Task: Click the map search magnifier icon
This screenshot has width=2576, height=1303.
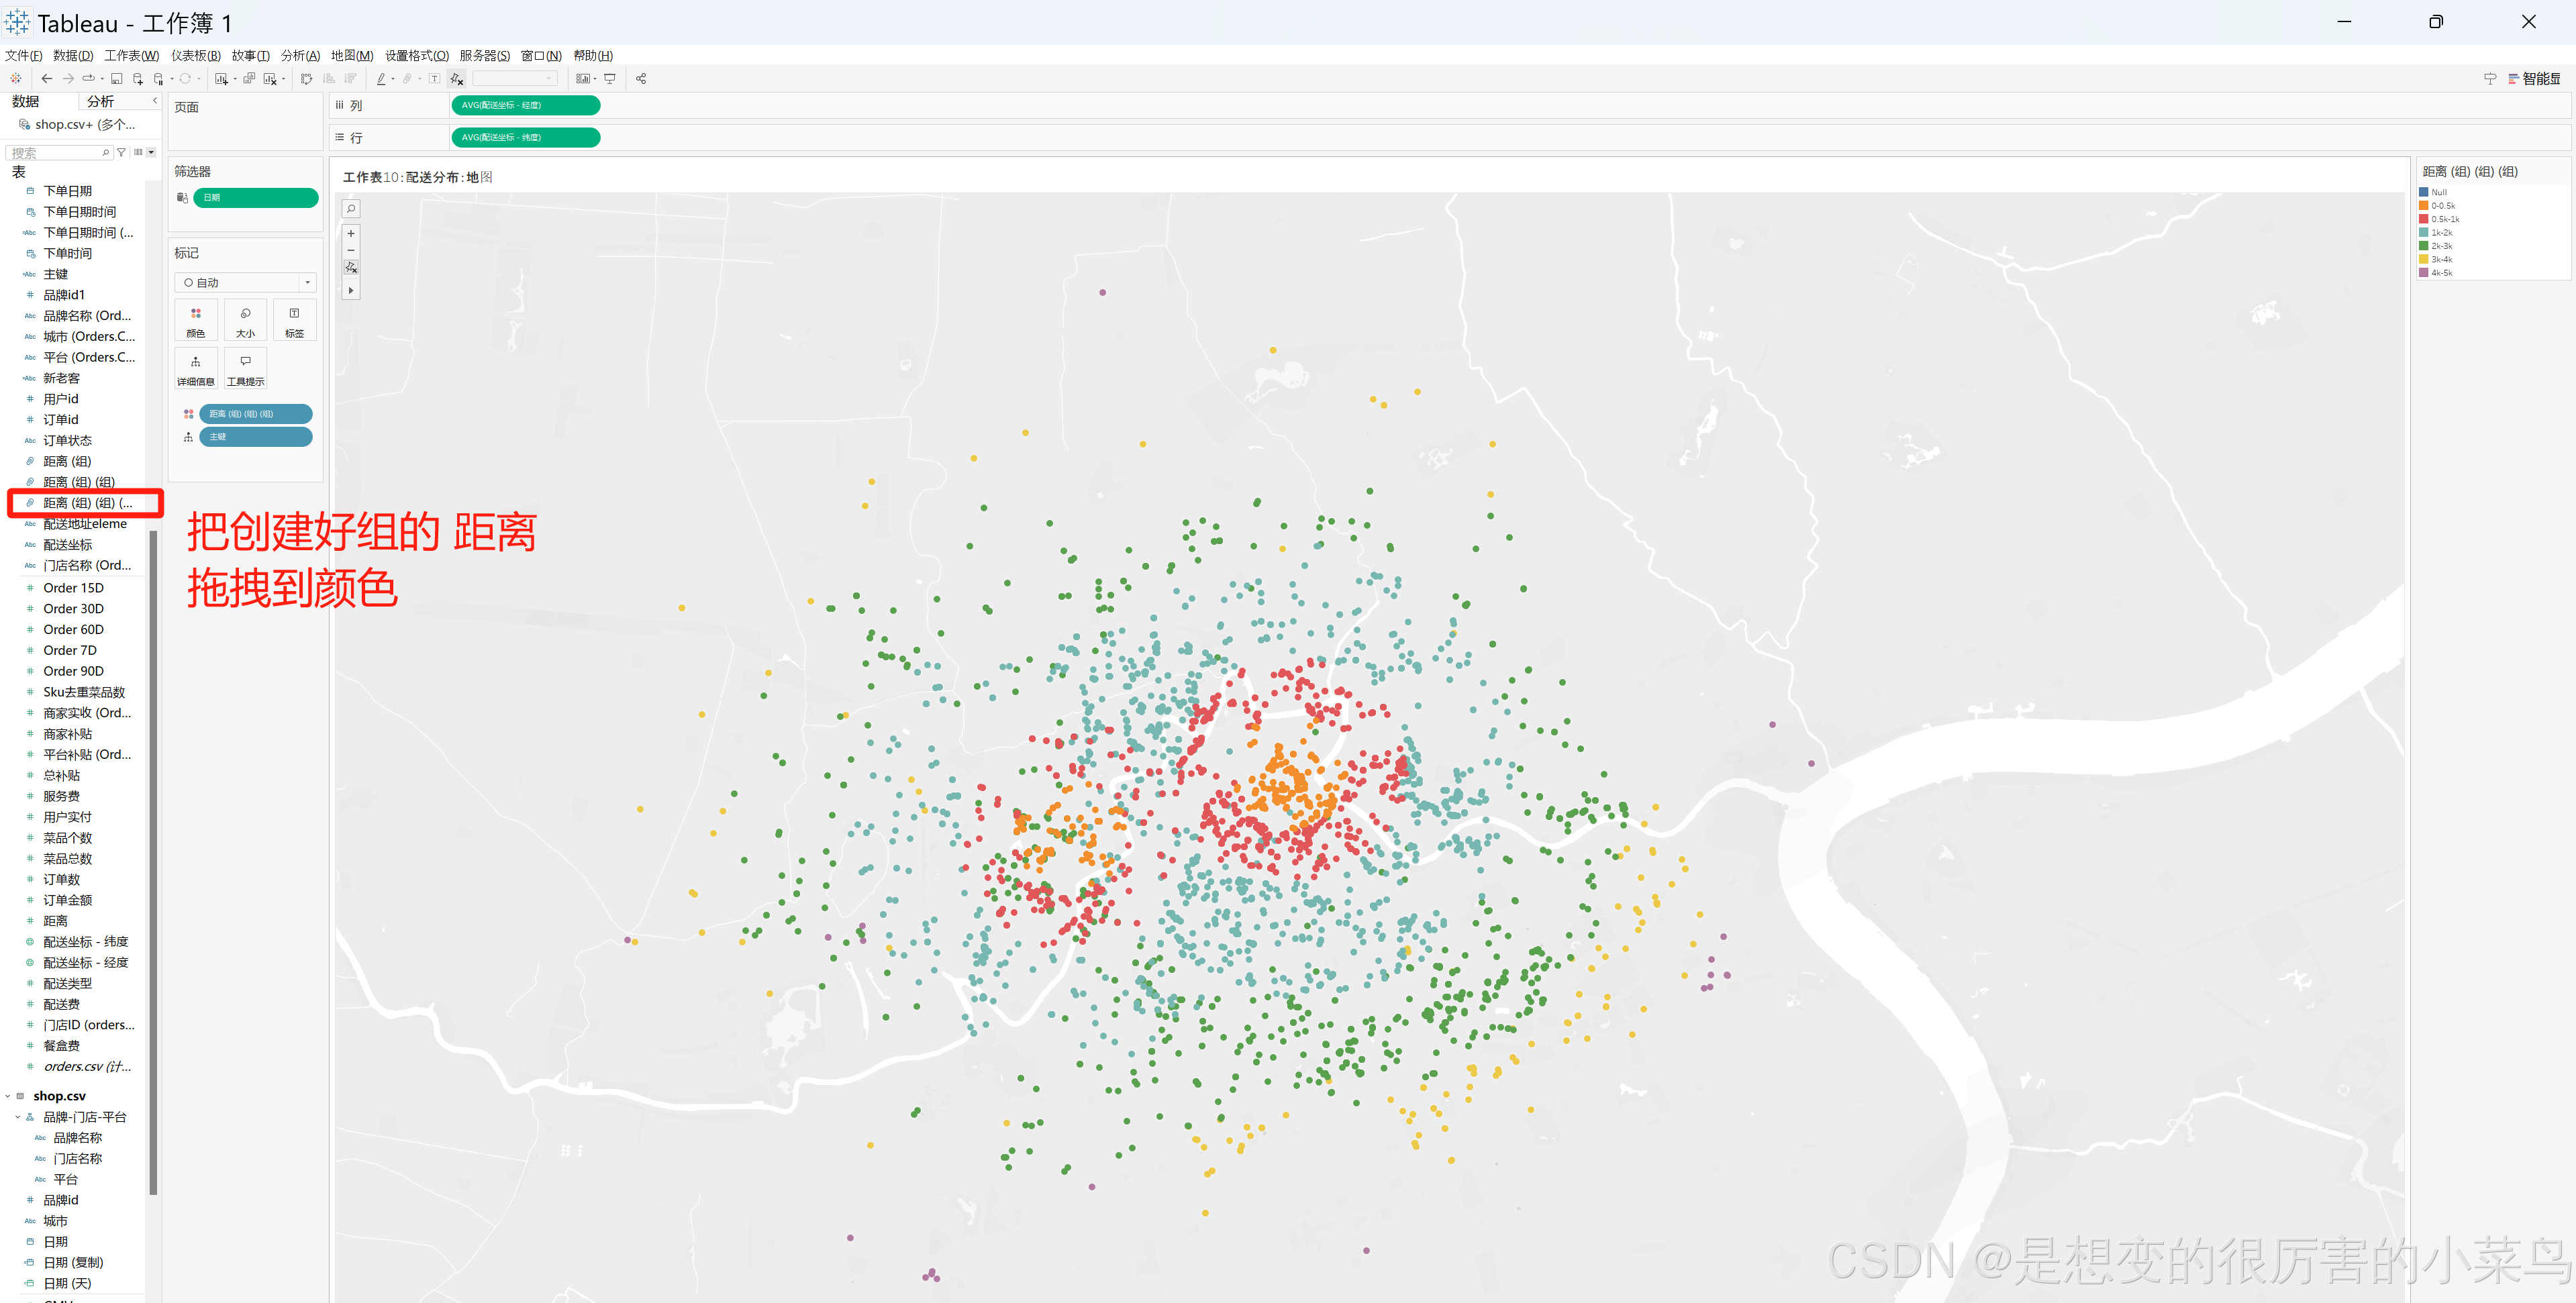Action: point(351,209)
